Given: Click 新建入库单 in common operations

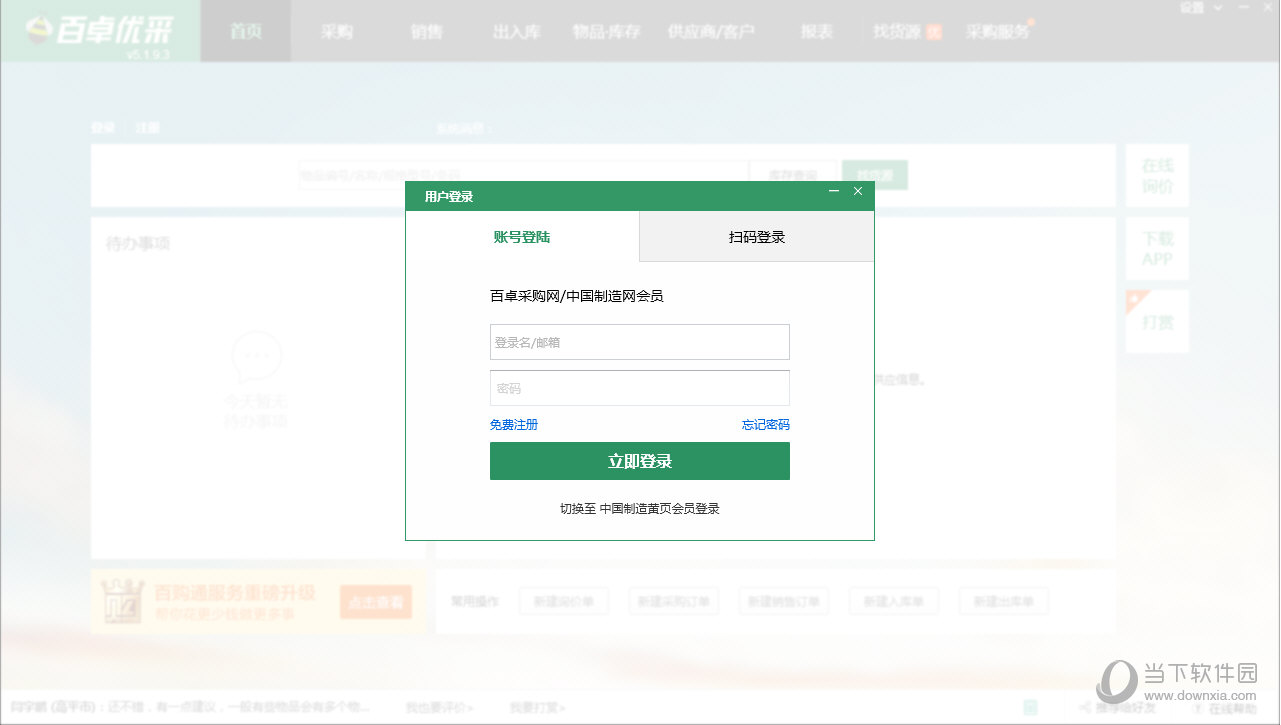Looking at the screenshot, I should (x=894, y=602).
